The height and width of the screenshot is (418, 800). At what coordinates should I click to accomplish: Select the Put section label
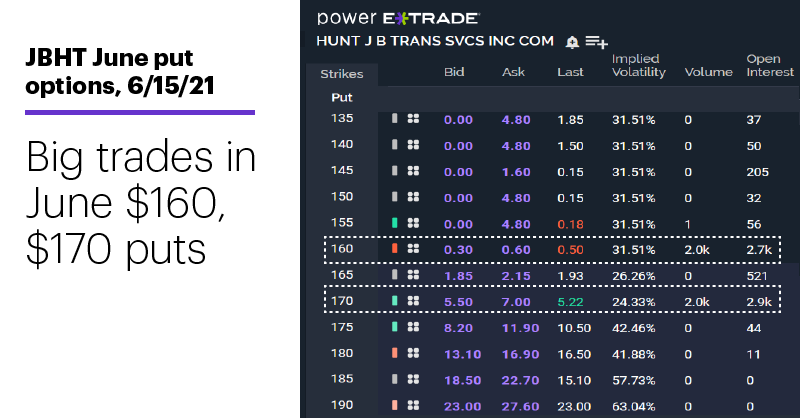[342, 97]
